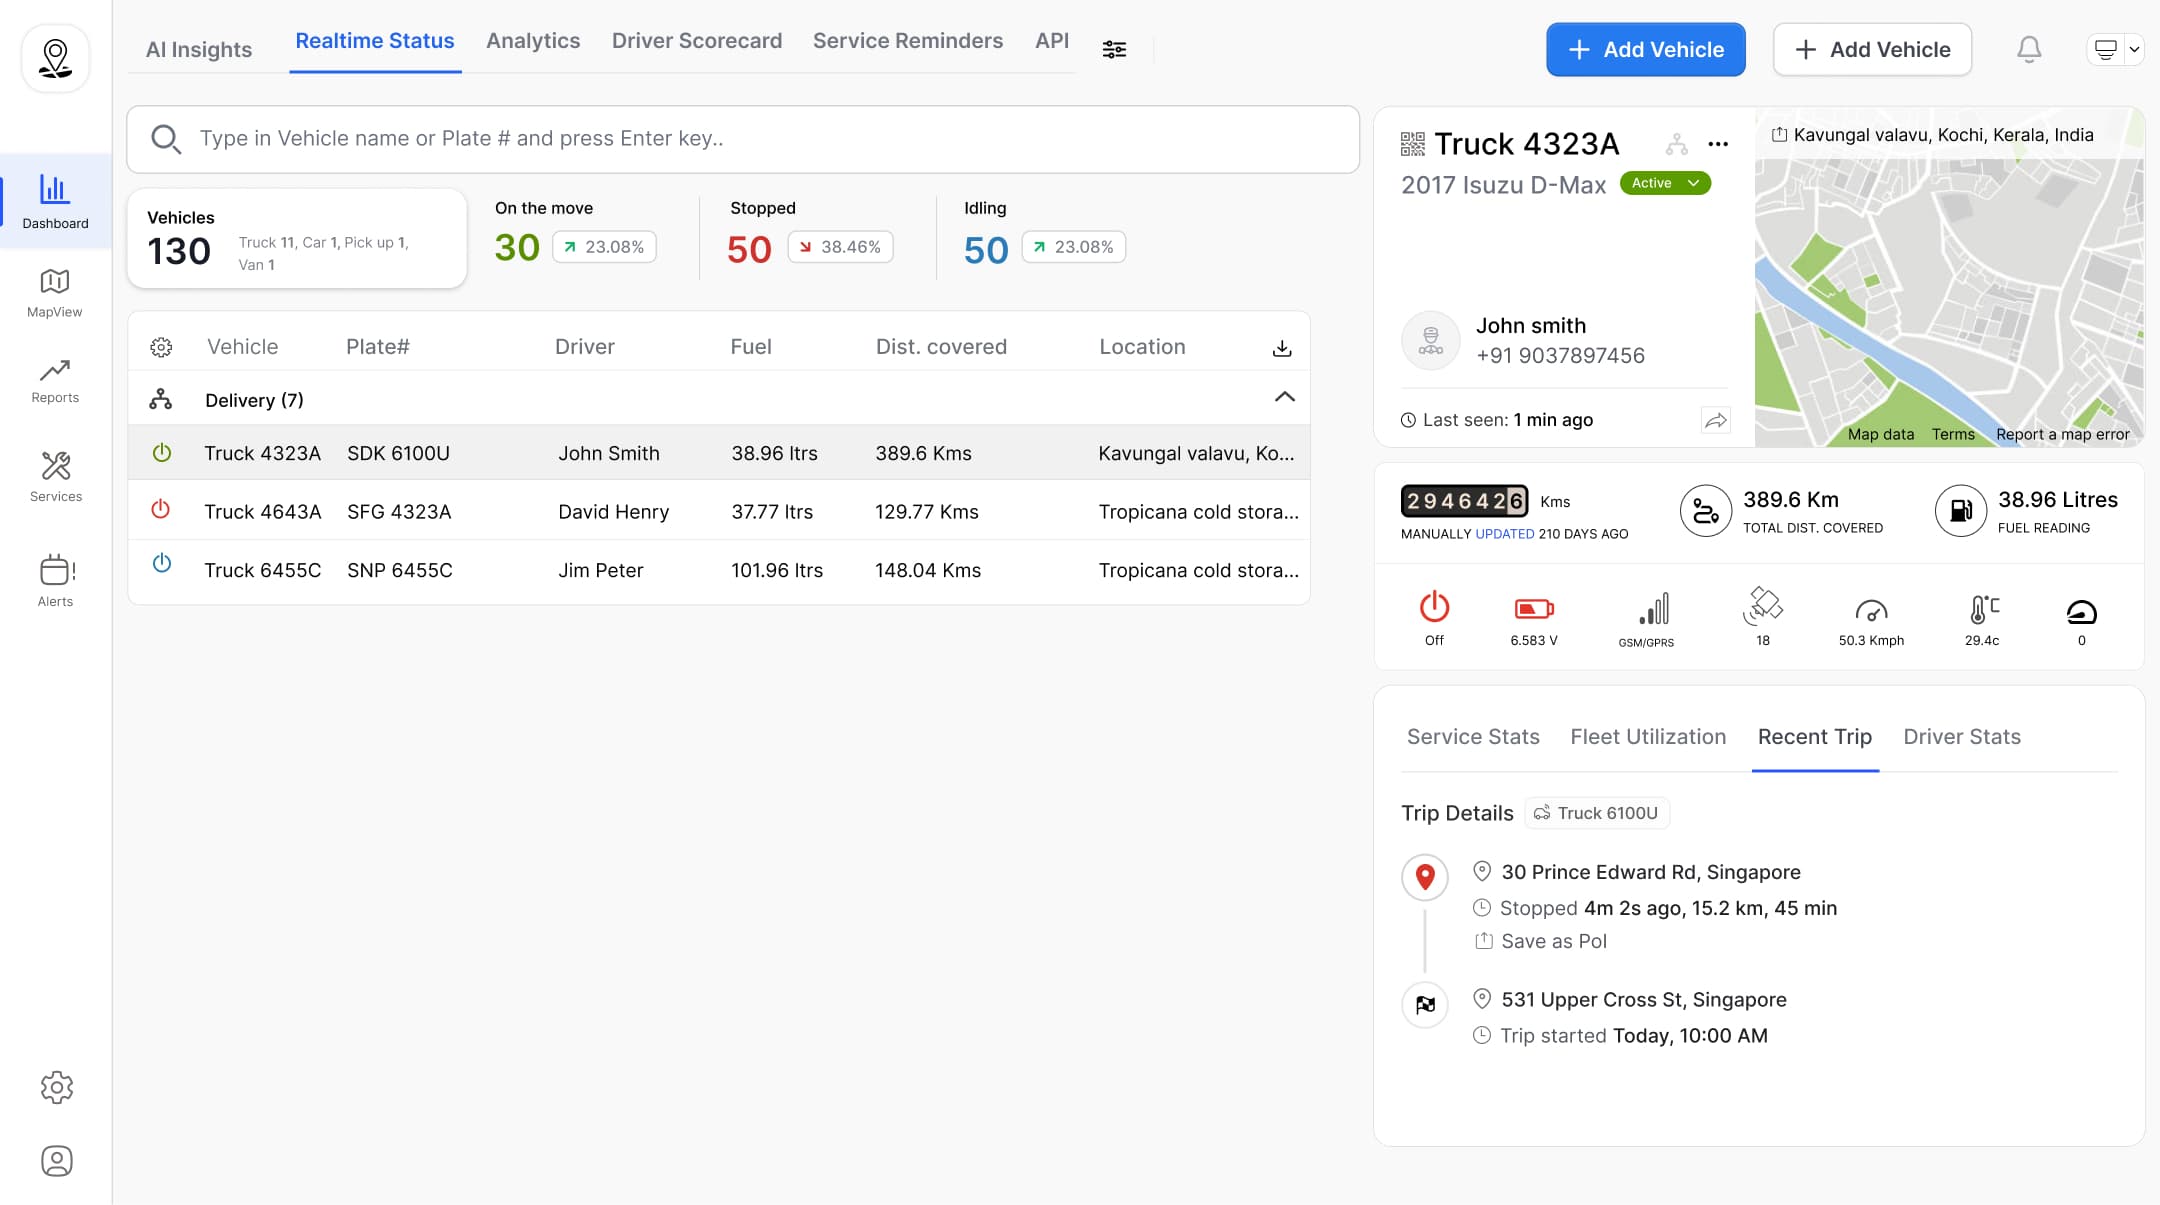The image size is (2160, 1205).
Task: Click the group hierarchy icon in vehicle card
Action: click(x=1677, y=145)
